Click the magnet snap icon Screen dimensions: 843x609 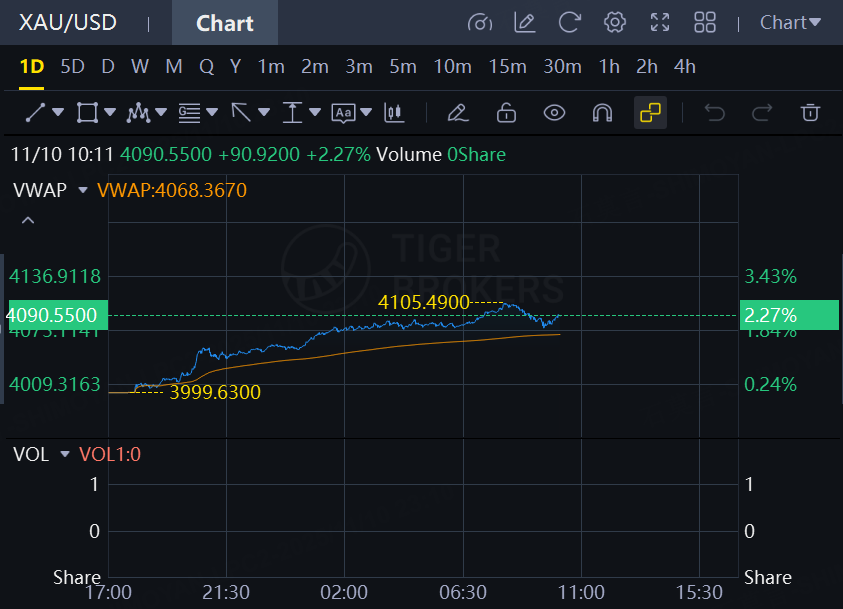602,112
